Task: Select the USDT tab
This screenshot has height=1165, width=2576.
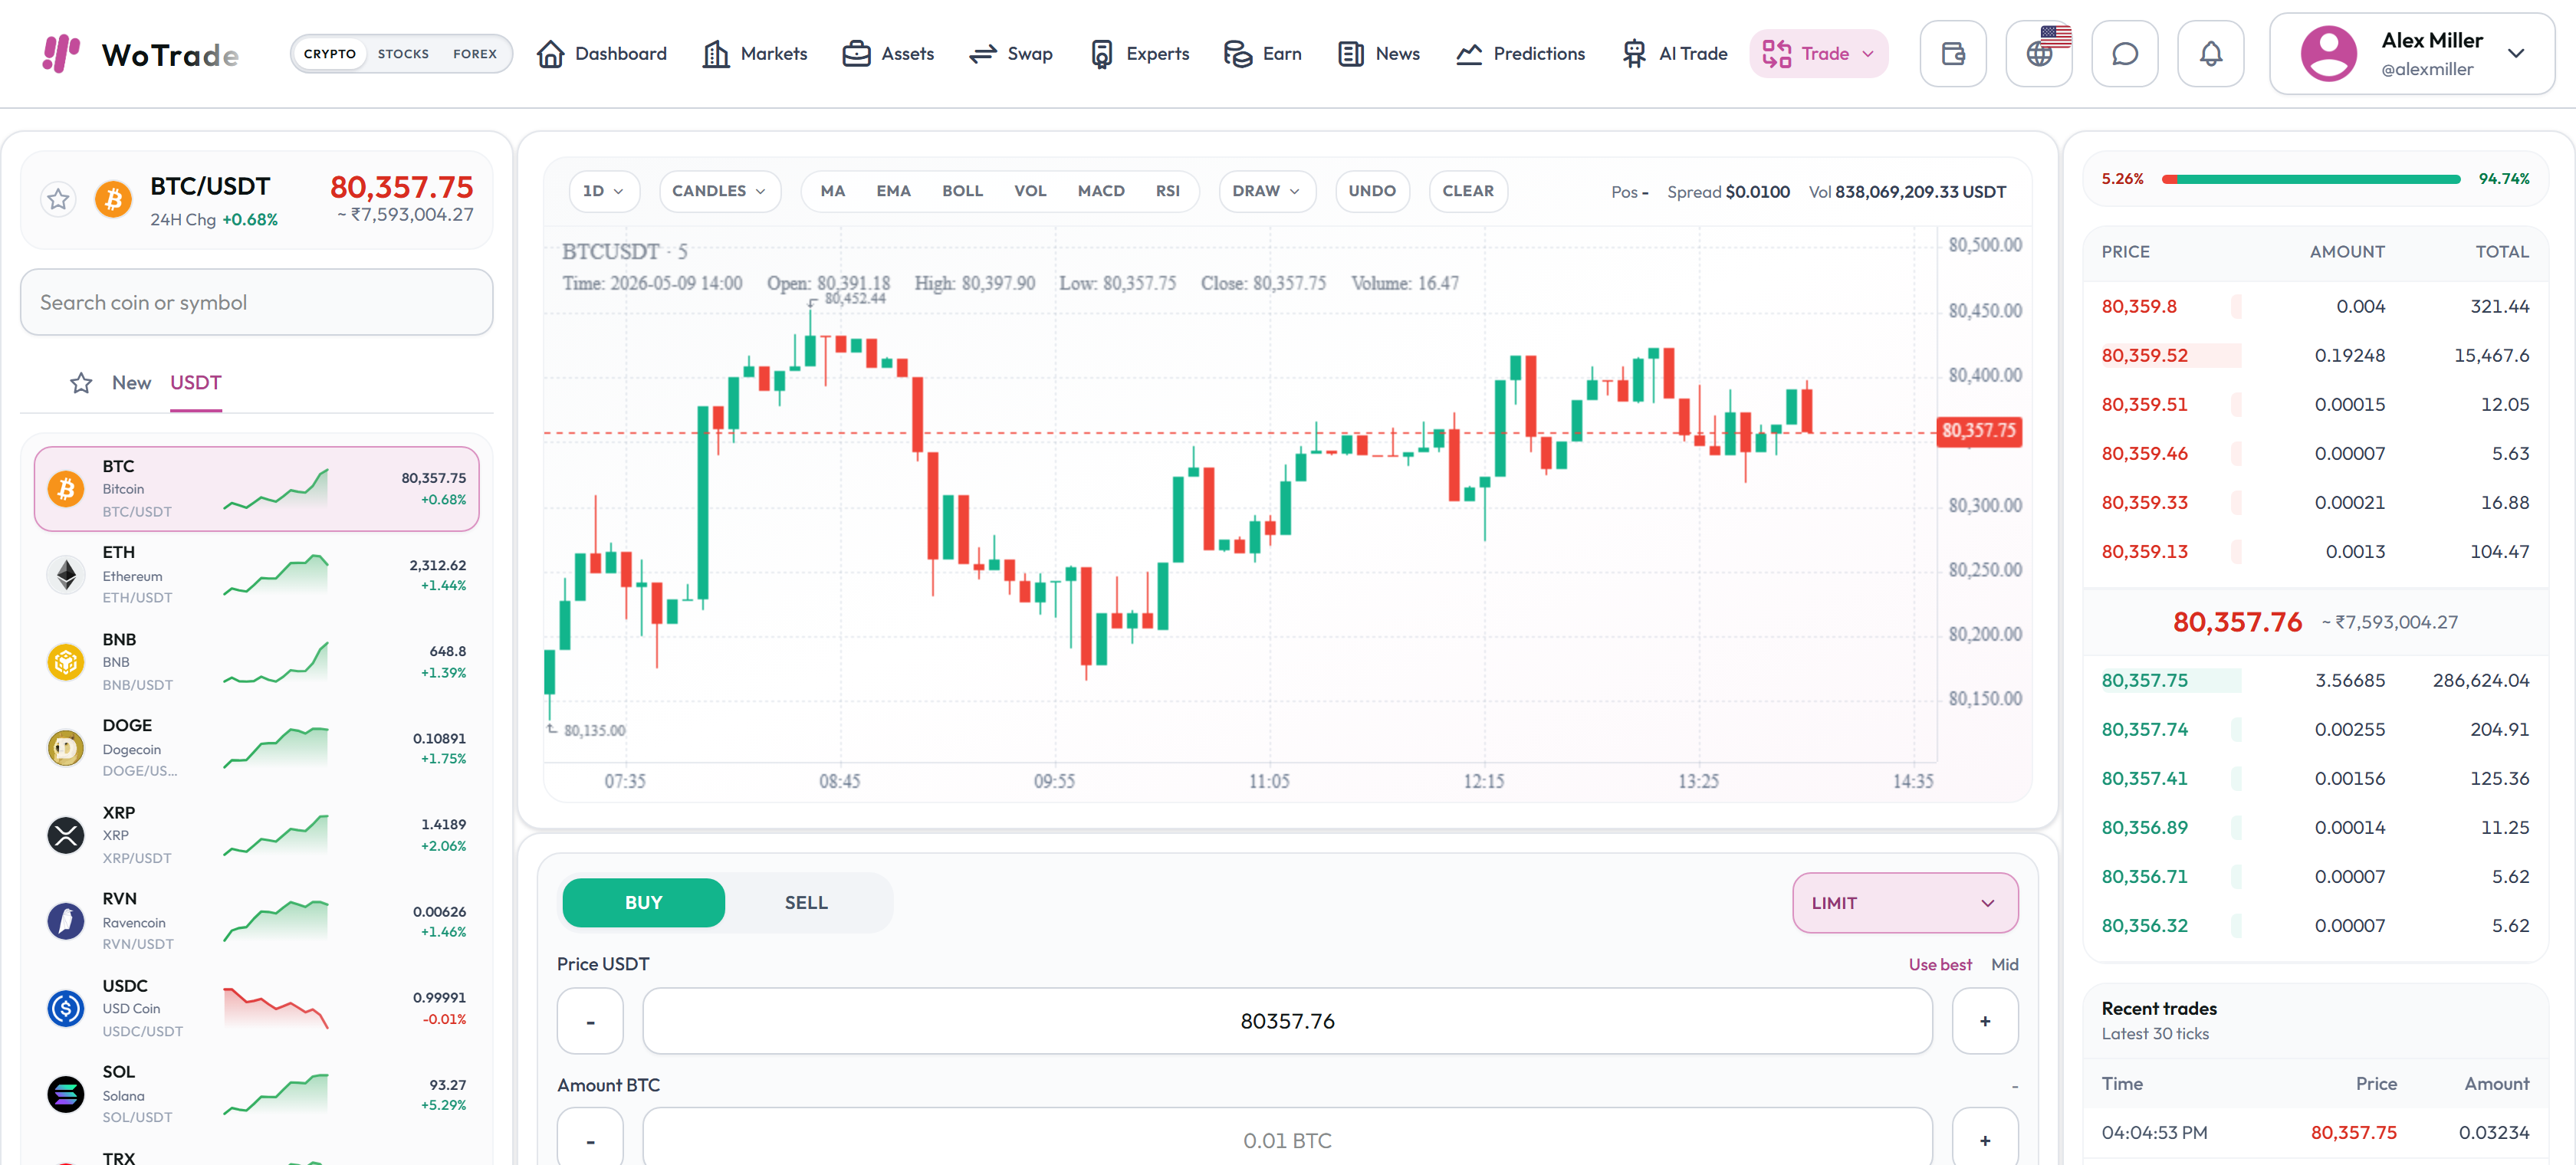Action: (x=195, y=383)
